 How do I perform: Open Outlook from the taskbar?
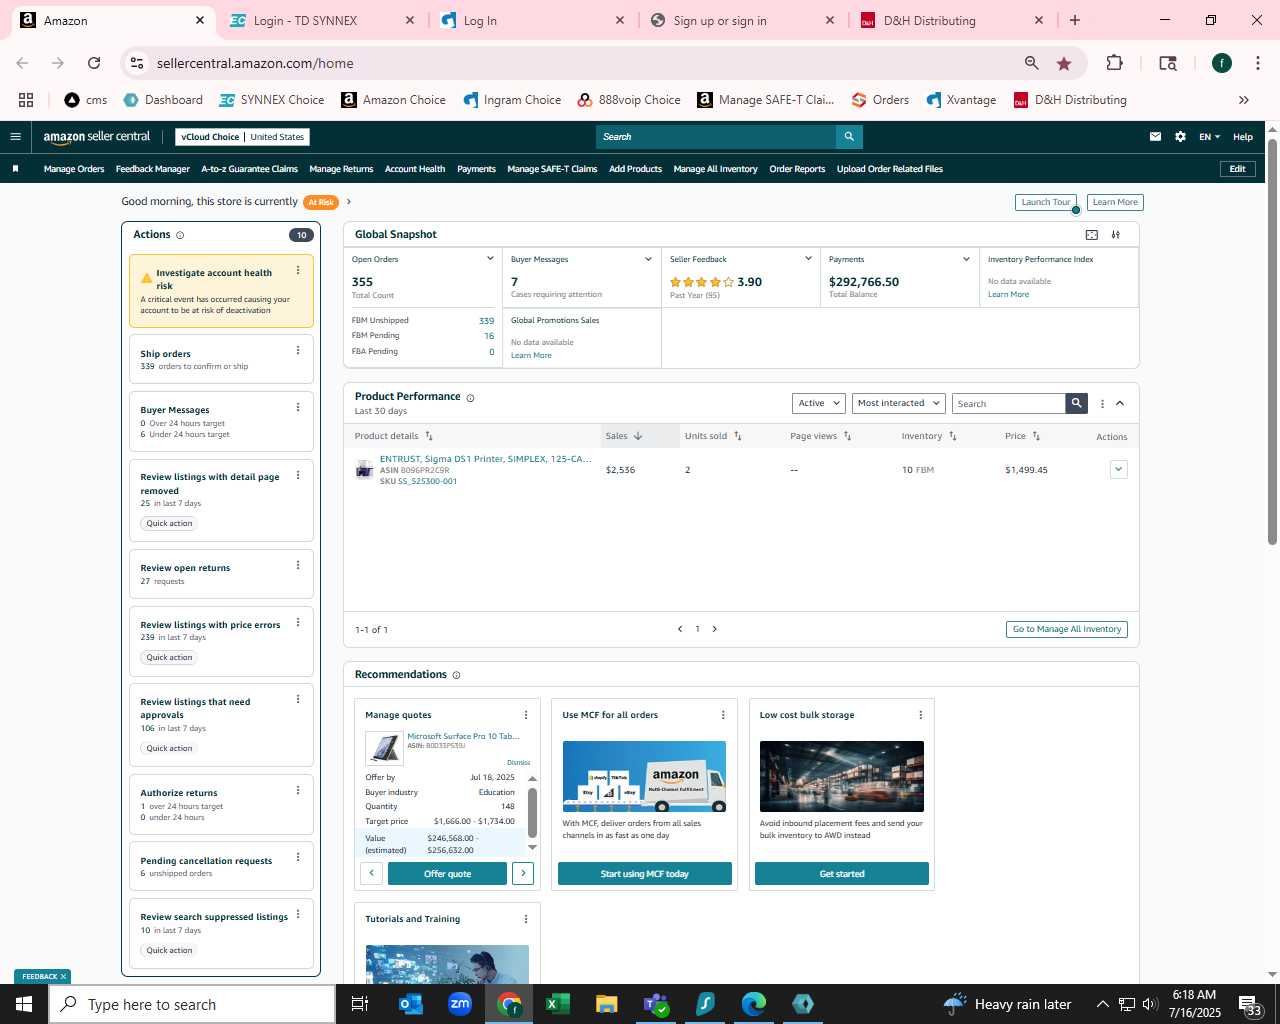click(411, 1004)
